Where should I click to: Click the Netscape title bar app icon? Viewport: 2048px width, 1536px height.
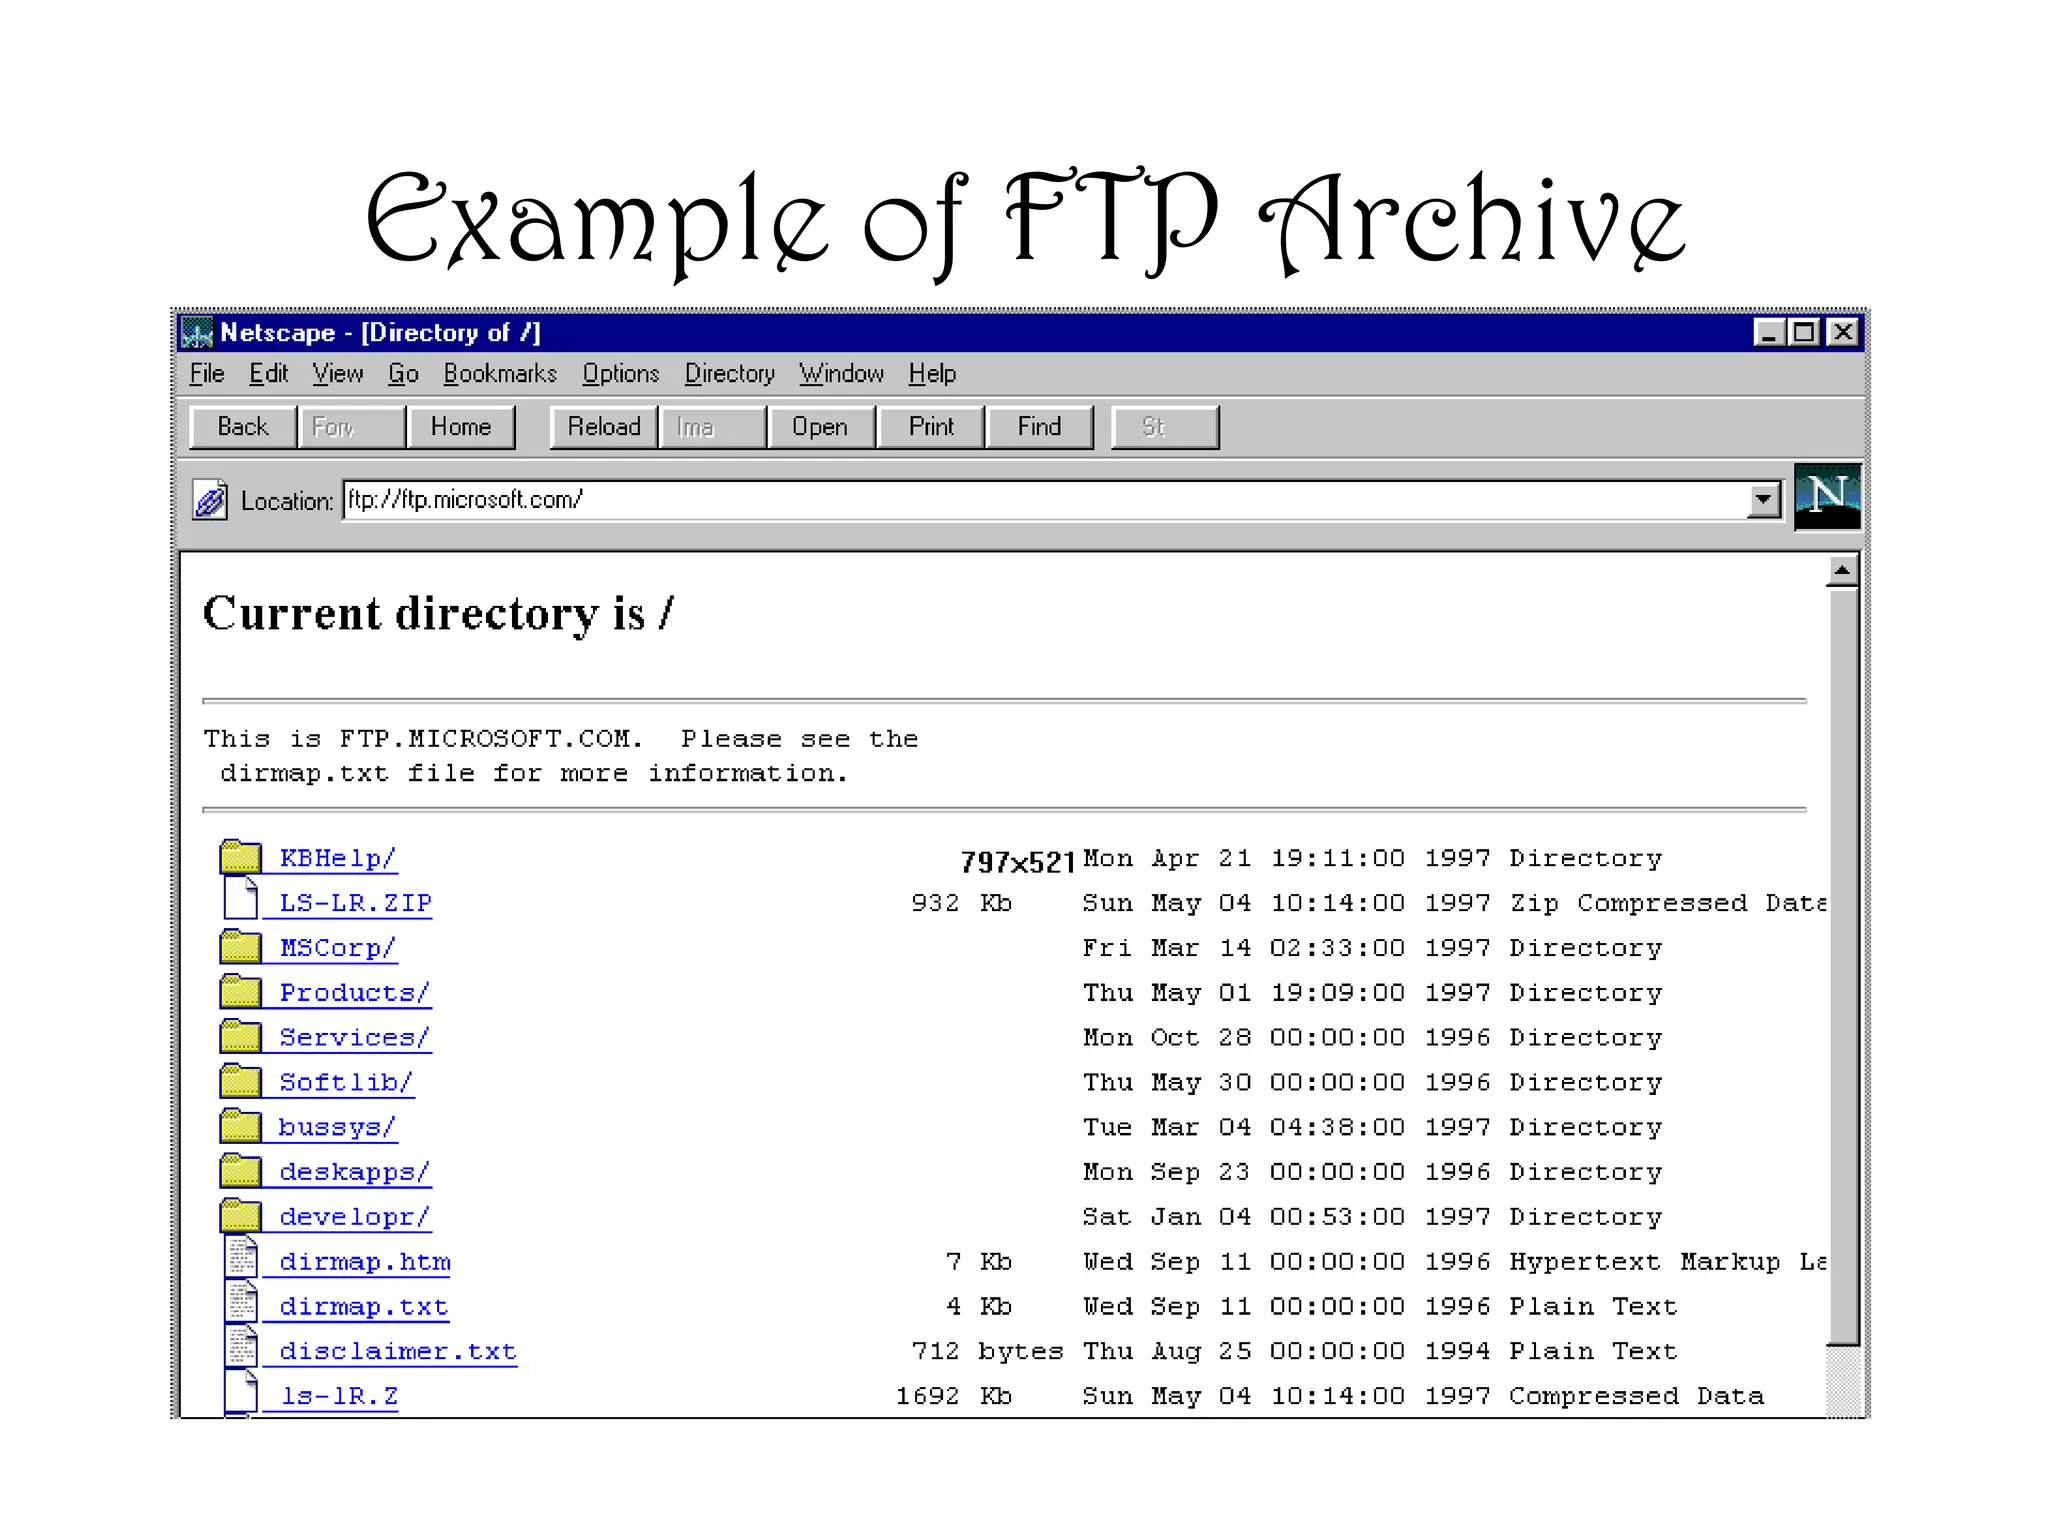click(197, 332)
